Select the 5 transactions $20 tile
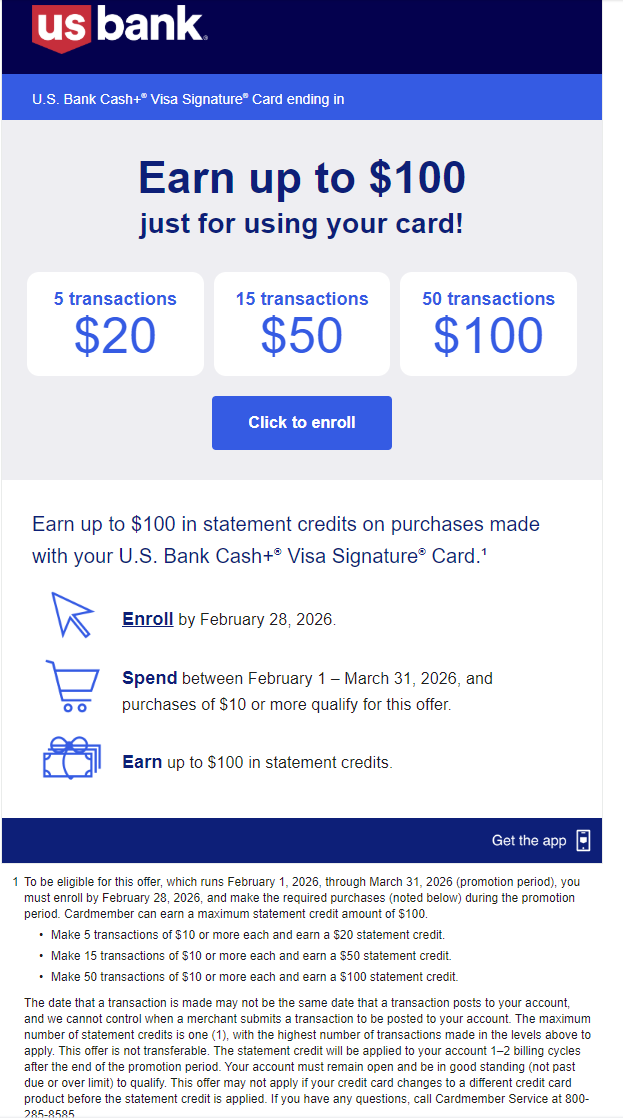This screenshot has height=1118, width=623. point(115,324)
